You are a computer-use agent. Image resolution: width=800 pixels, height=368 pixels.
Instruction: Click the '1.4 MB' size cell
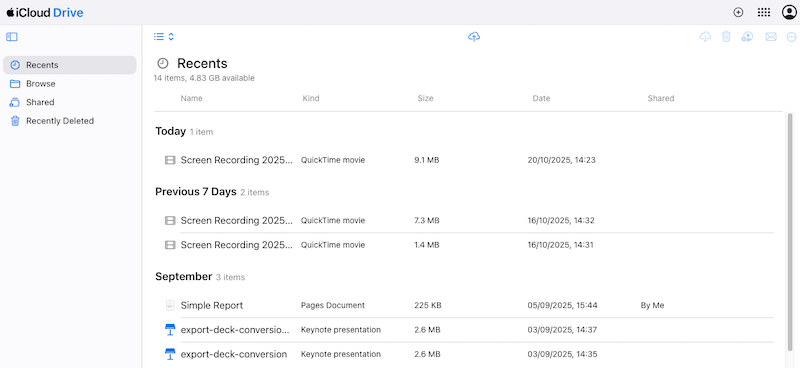pyautogui.click(x=427, y=245)
